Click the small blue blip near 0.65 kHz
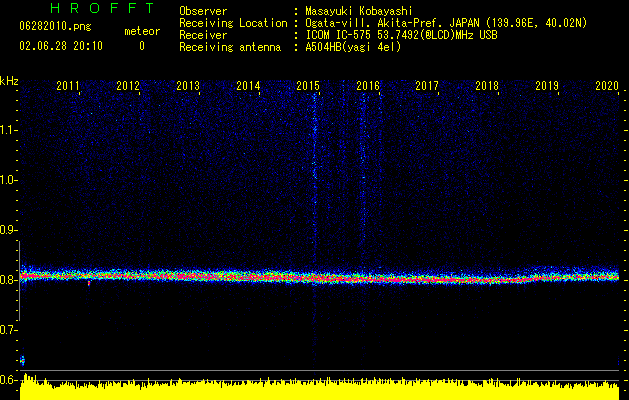 tap(22, 360)
